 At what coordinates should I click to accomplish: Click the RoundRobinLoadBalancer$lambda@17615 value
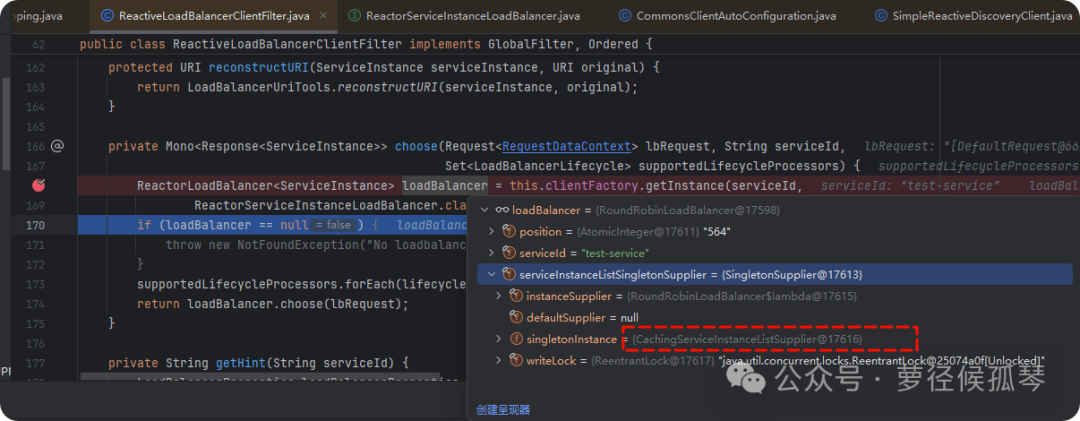click(x=740, y=296)
